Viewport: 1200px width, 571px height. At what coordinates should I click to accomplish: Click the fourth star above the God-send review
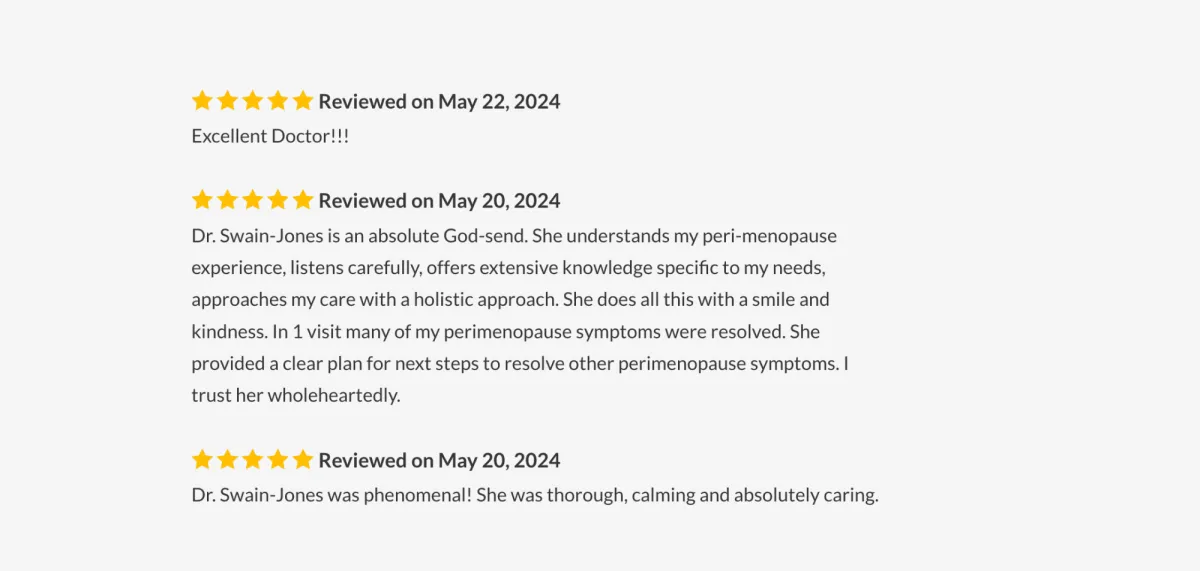(x=278, y=199)
